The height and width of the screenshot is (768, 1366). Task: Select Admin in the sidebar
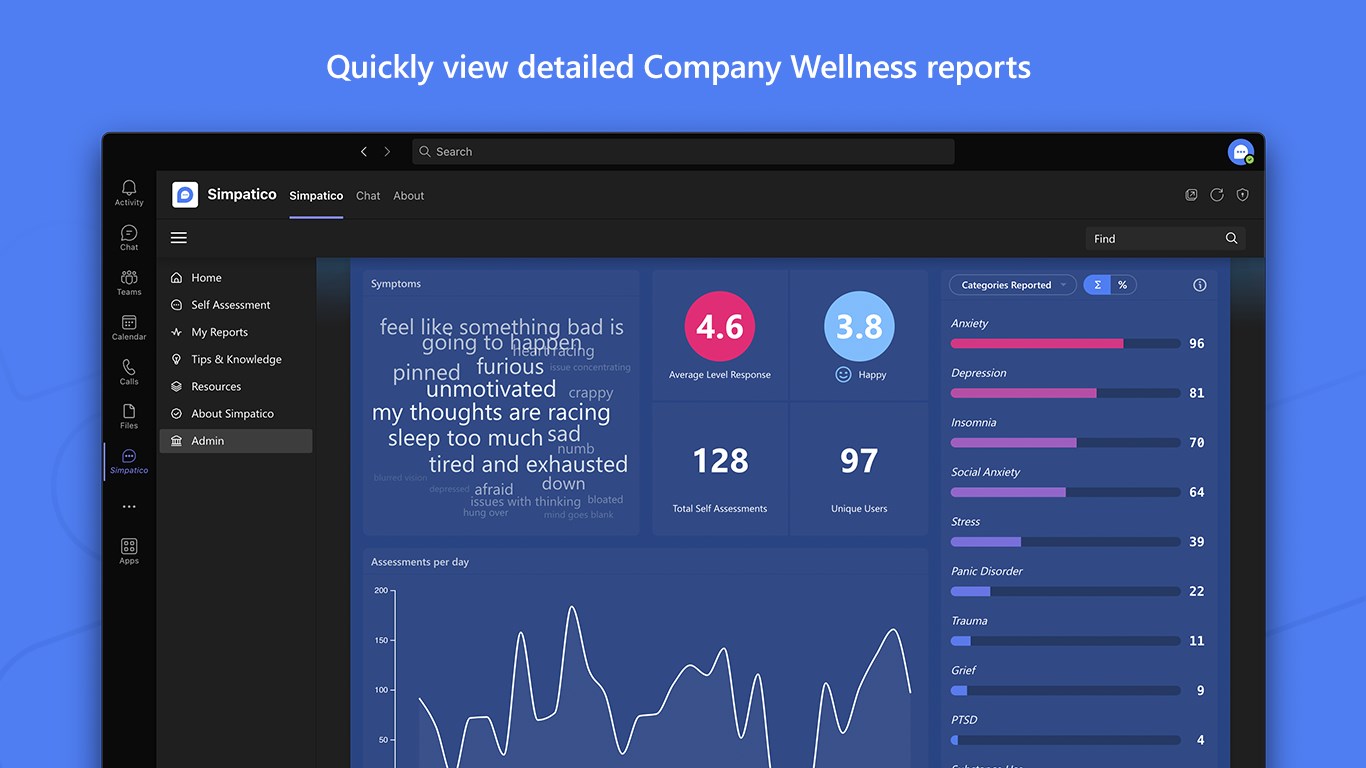click(x=236, y=441)
